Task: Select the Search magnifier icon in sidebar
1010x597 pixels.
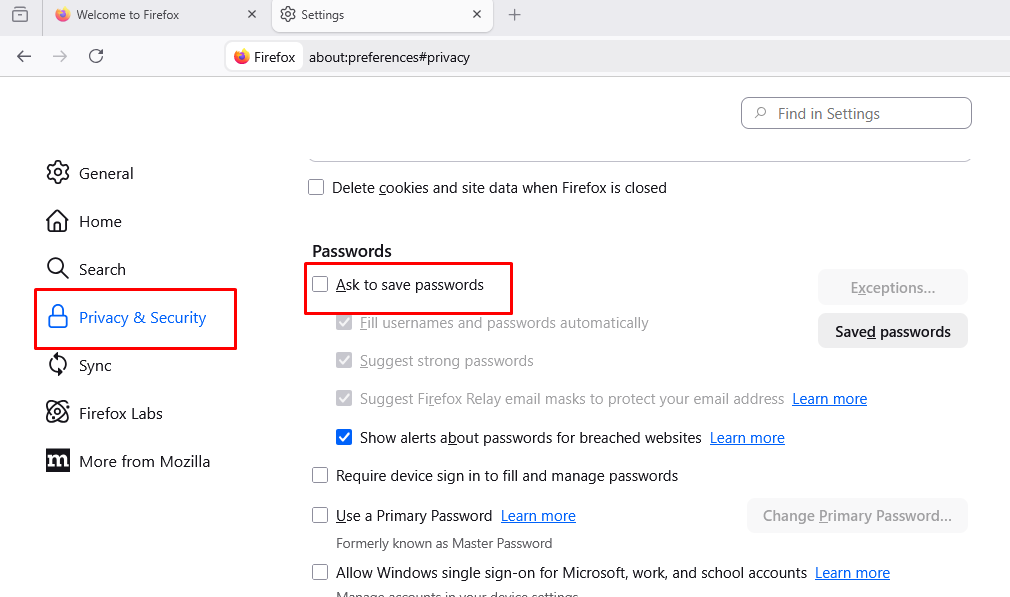Action: tap(58, 269)
